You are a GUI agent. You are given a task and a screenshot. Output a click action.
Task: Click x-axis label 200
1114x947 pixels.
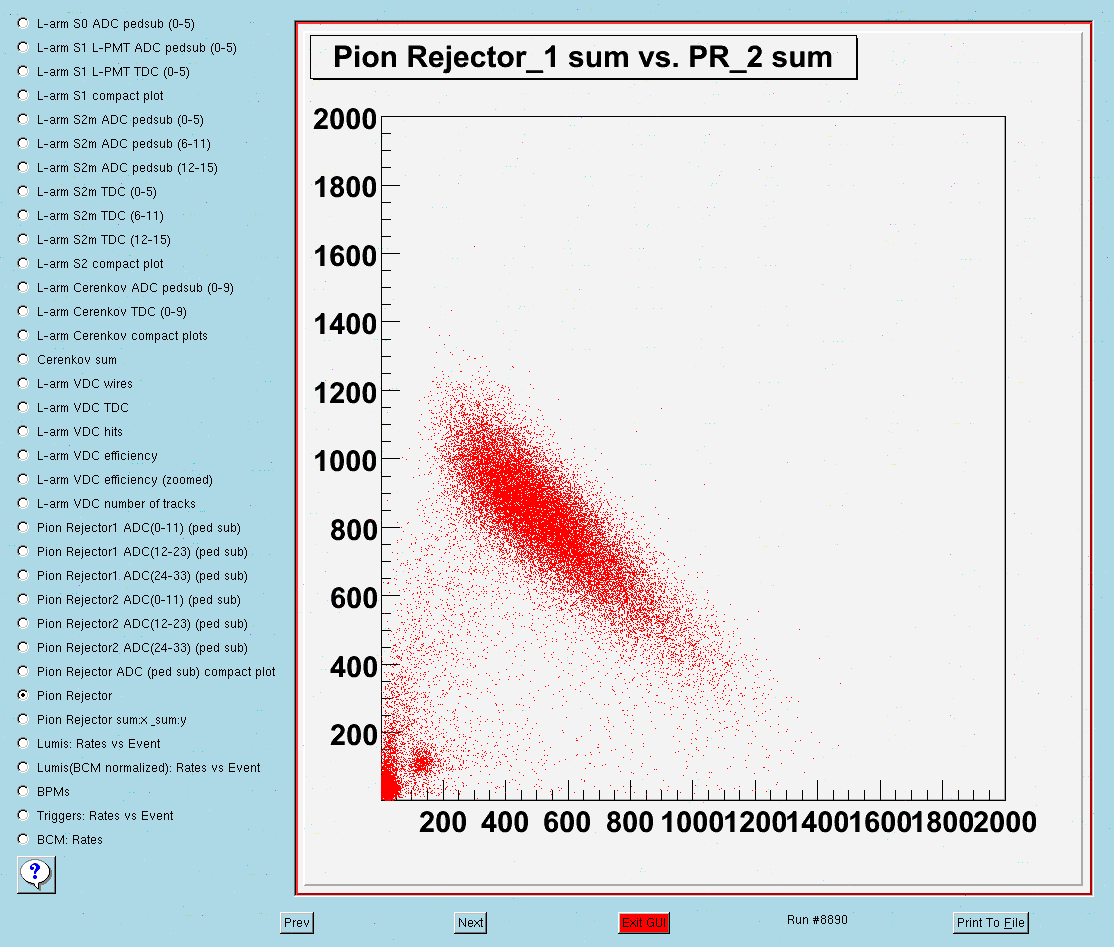tap(443, 822)
